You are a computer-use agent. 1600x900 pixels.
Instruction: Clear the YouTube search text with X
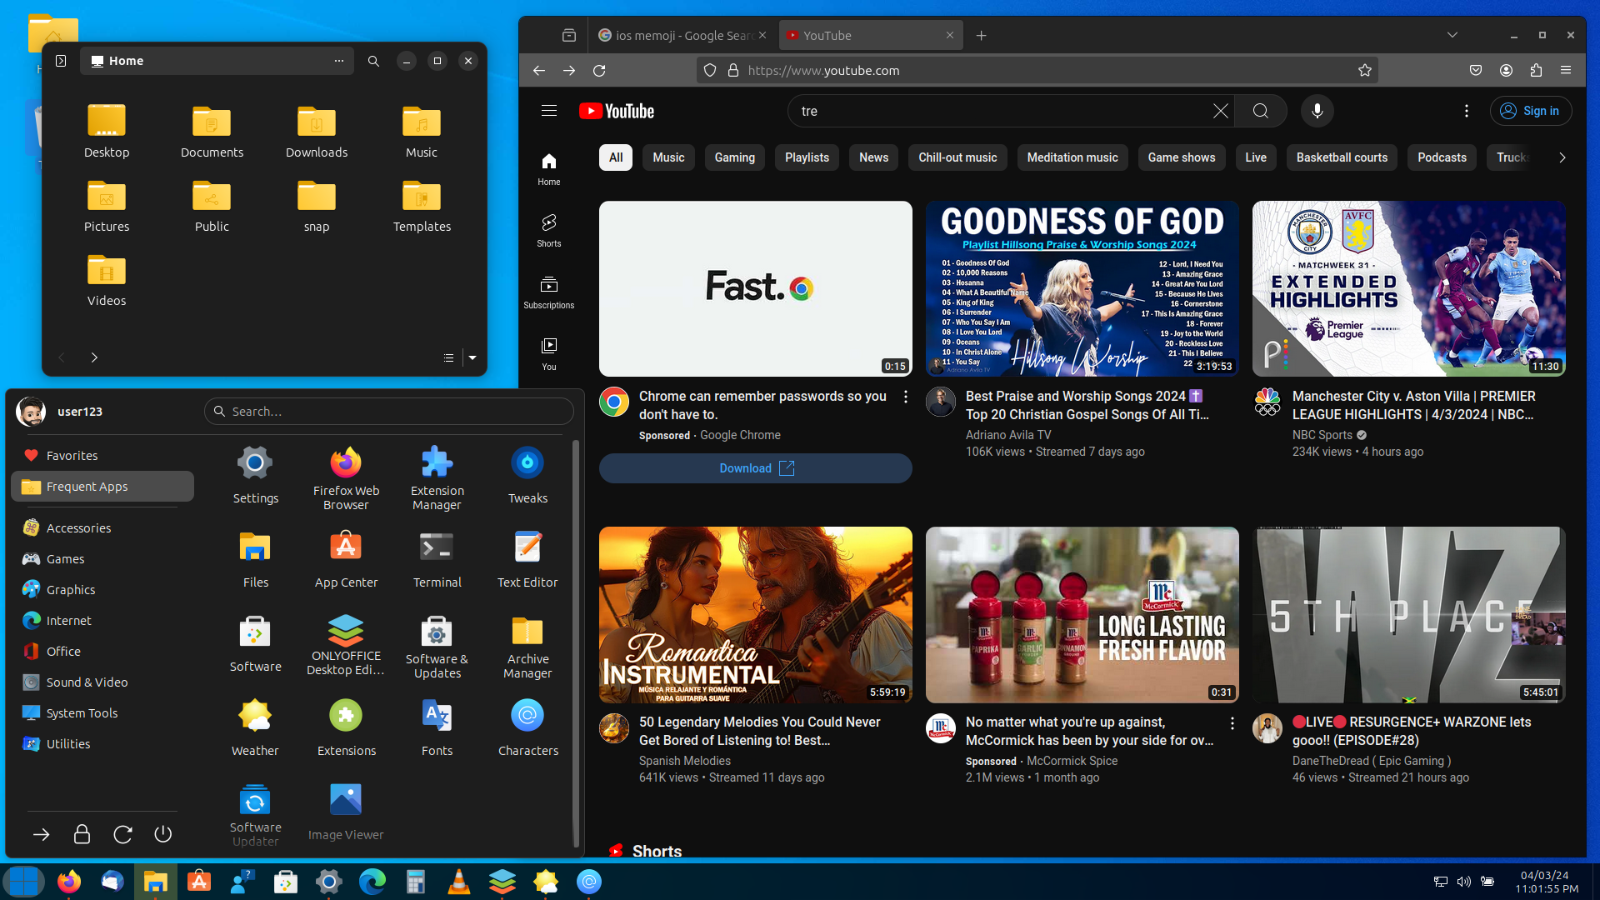(1220, 111)
